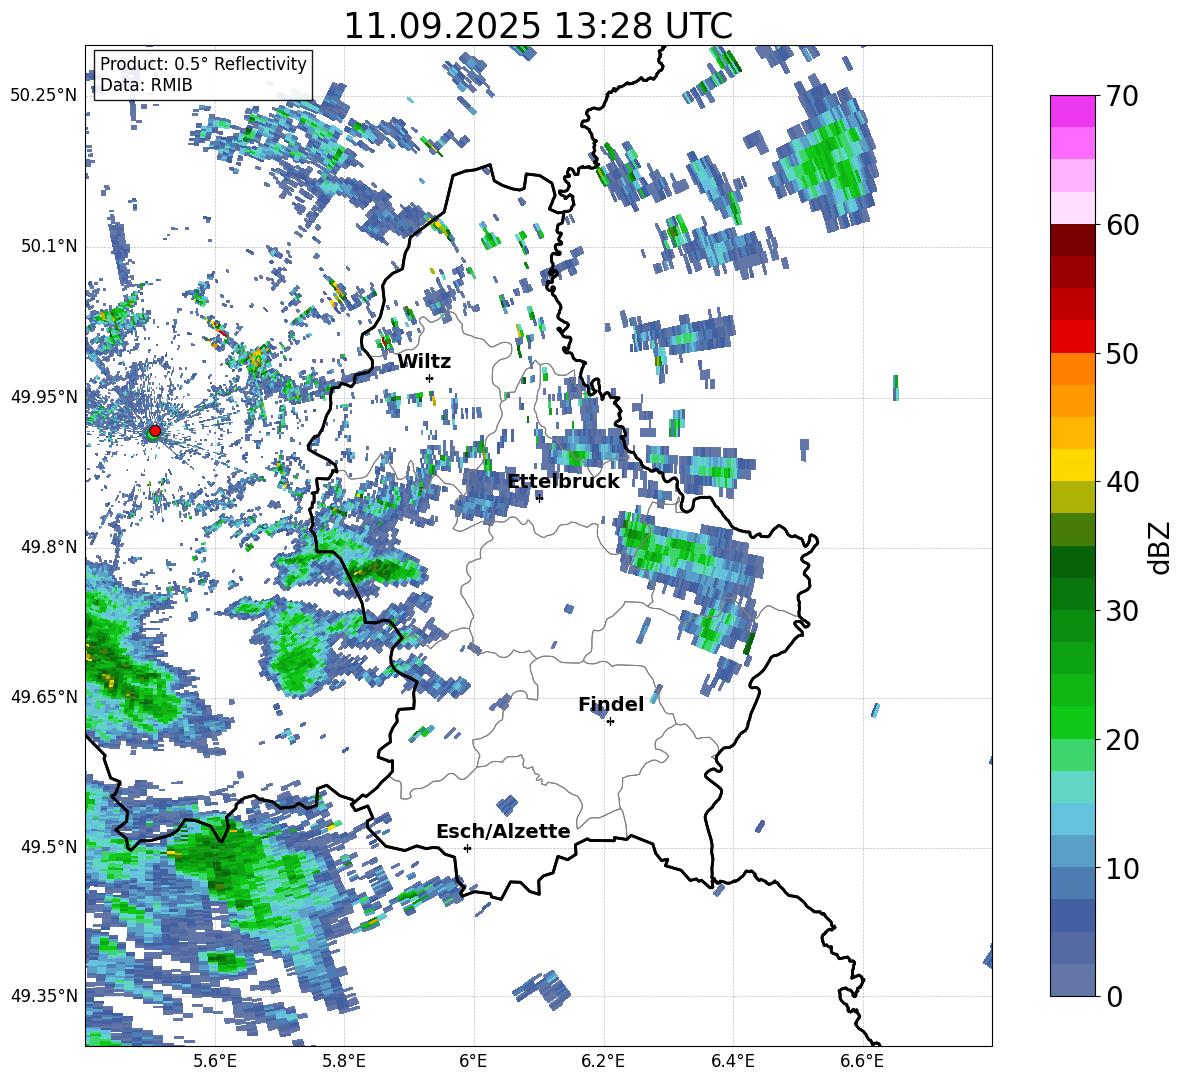The height and width of the screenshot is (1081, 1184).
Task: Click the colorbar tick label 20
Action: click(x=1122, y=740)
